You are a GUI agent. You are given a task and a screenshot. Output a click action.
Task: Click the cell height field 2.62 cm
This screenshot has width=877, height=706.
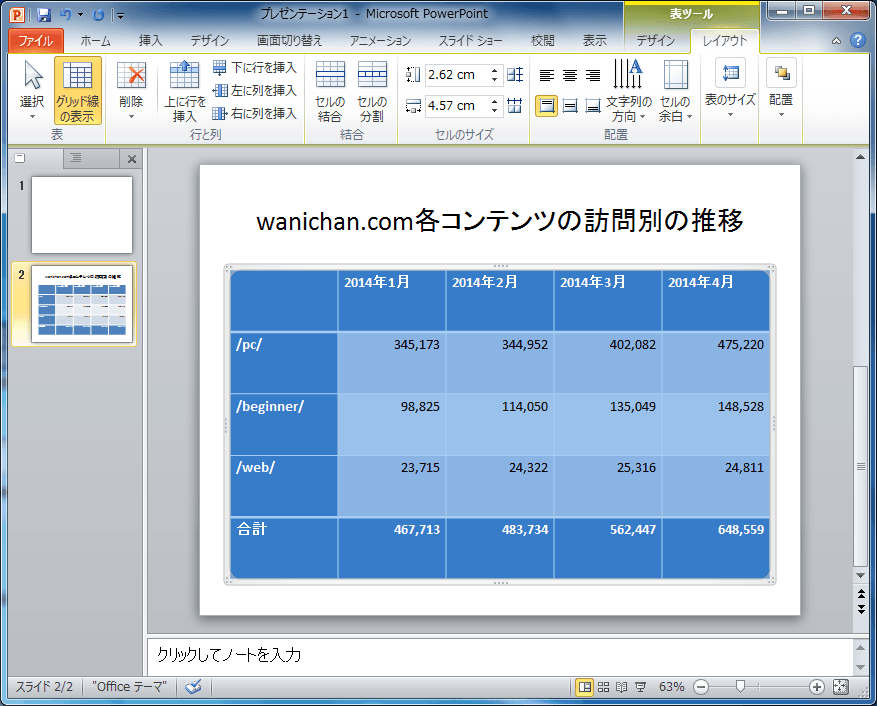pyautogui.click(x=457, y=74)
